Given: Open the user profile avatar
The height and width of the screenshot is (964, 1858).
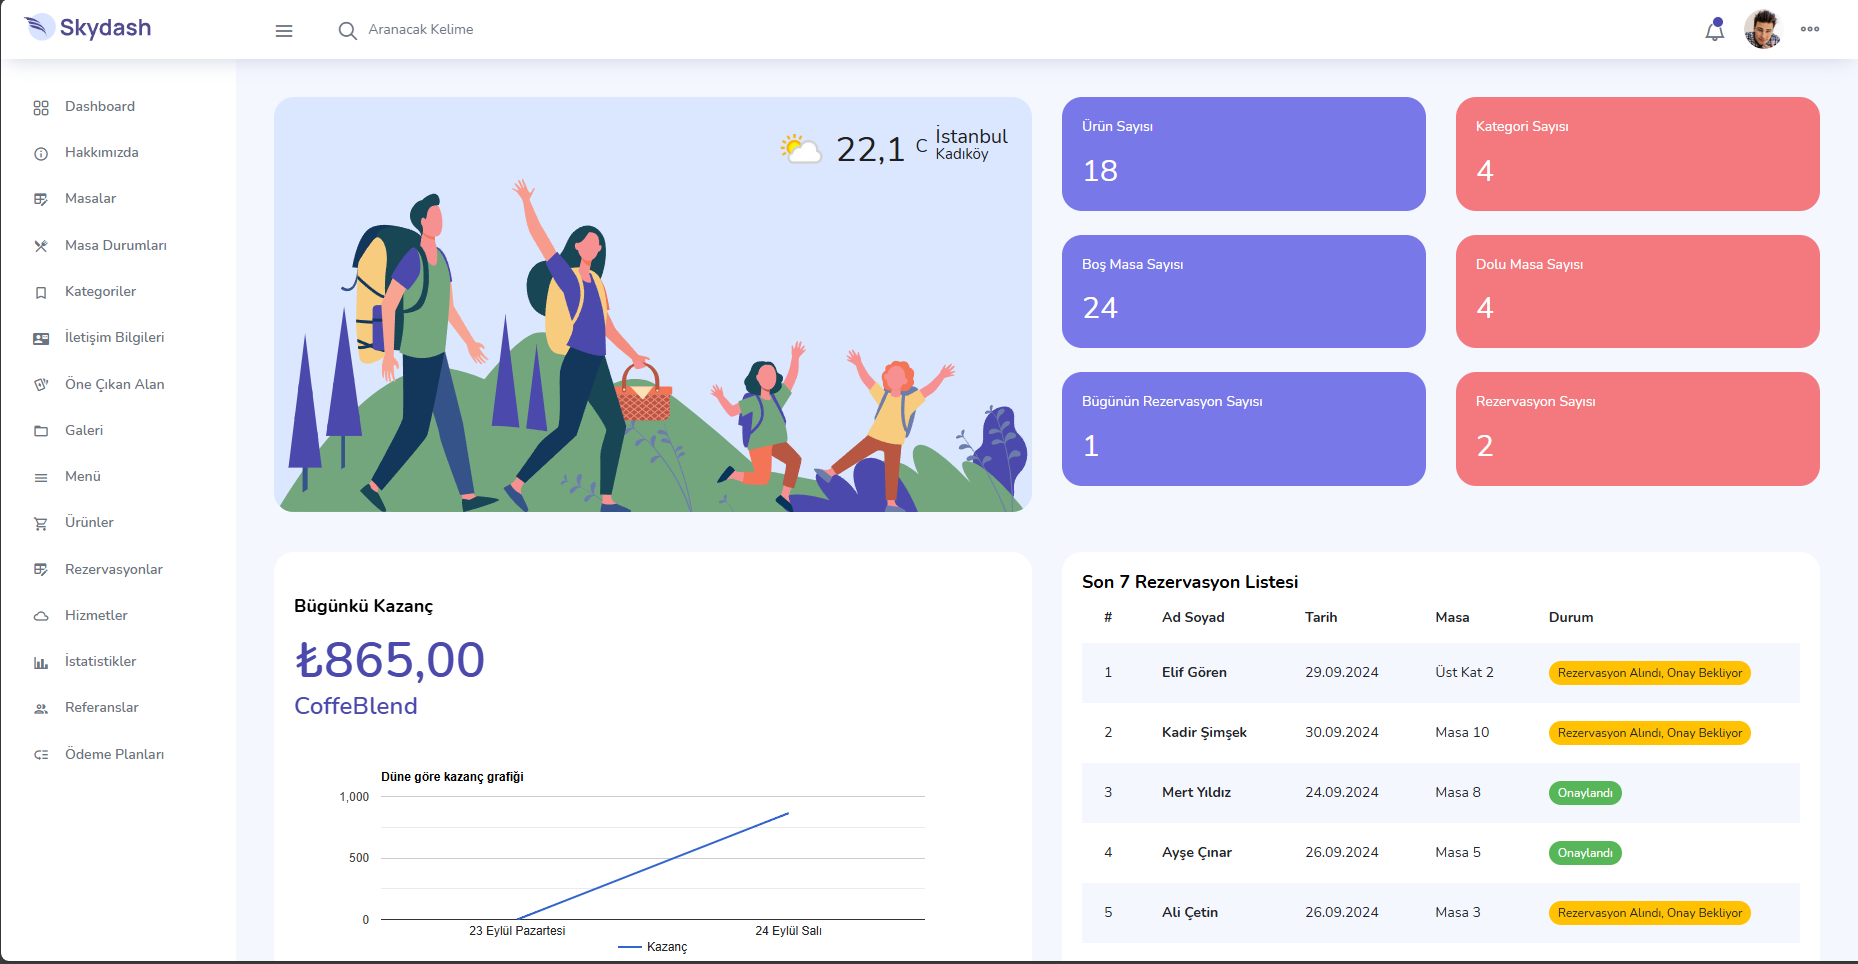Looking at the screenshot, I should [x=1762, y=29].
